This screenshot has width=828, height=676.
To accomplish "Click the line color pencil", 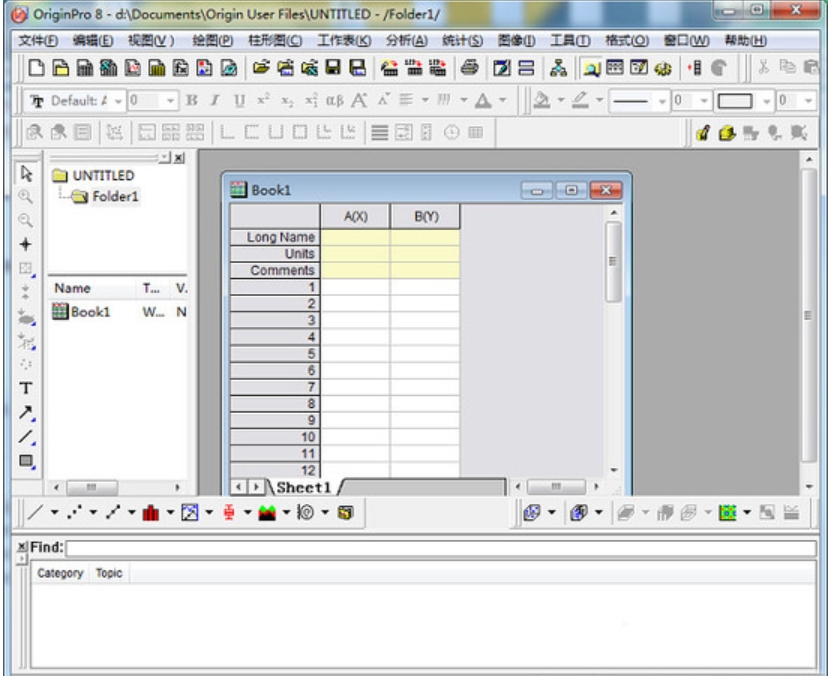I will pos(580,100).
